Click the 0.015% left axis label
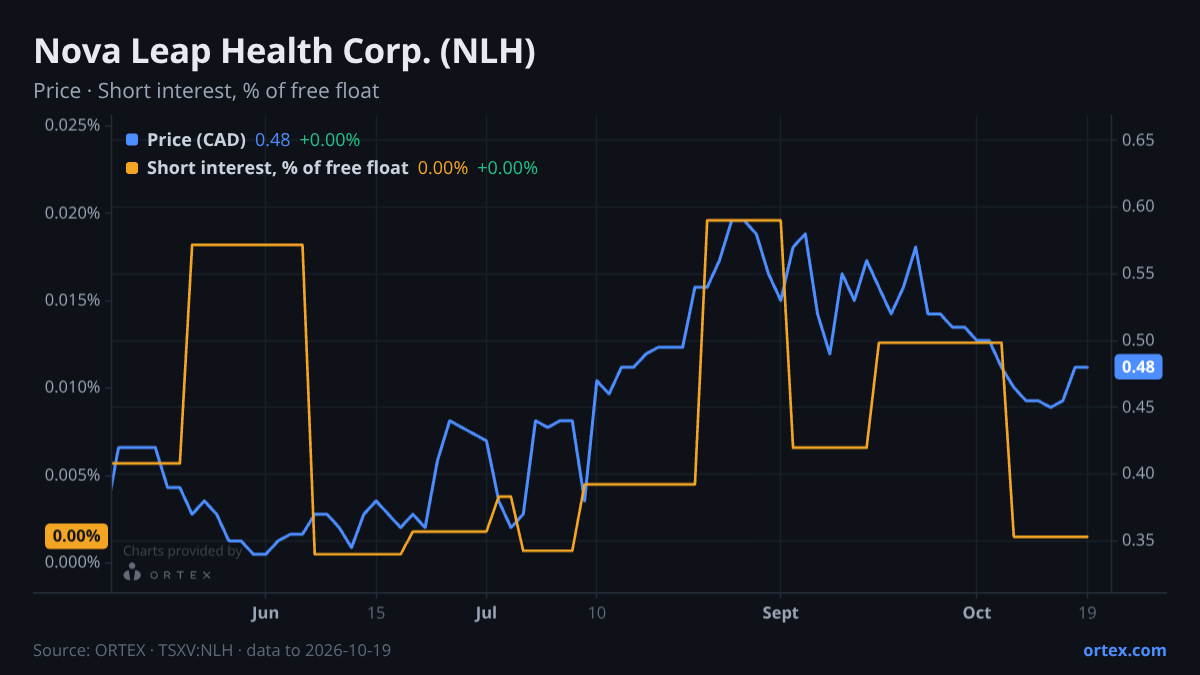This screenshot has height=675, width=1200. coord(73,300)
